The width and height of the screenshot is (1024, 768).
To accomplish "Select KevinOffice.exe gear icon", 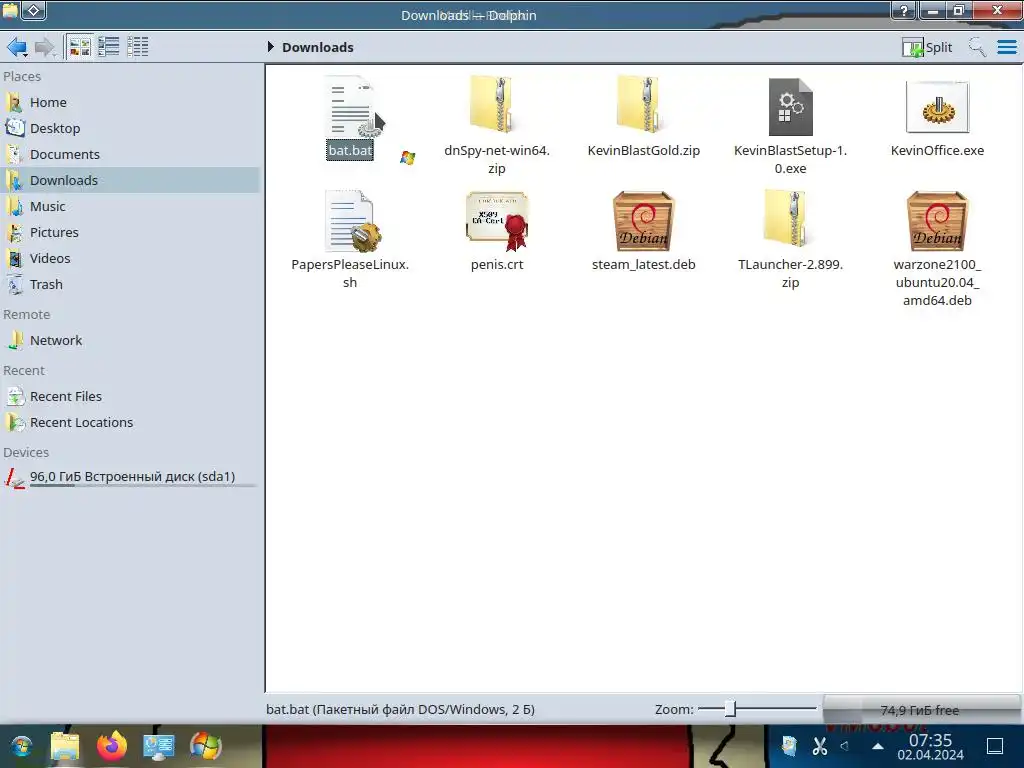I will pos(937,106).
